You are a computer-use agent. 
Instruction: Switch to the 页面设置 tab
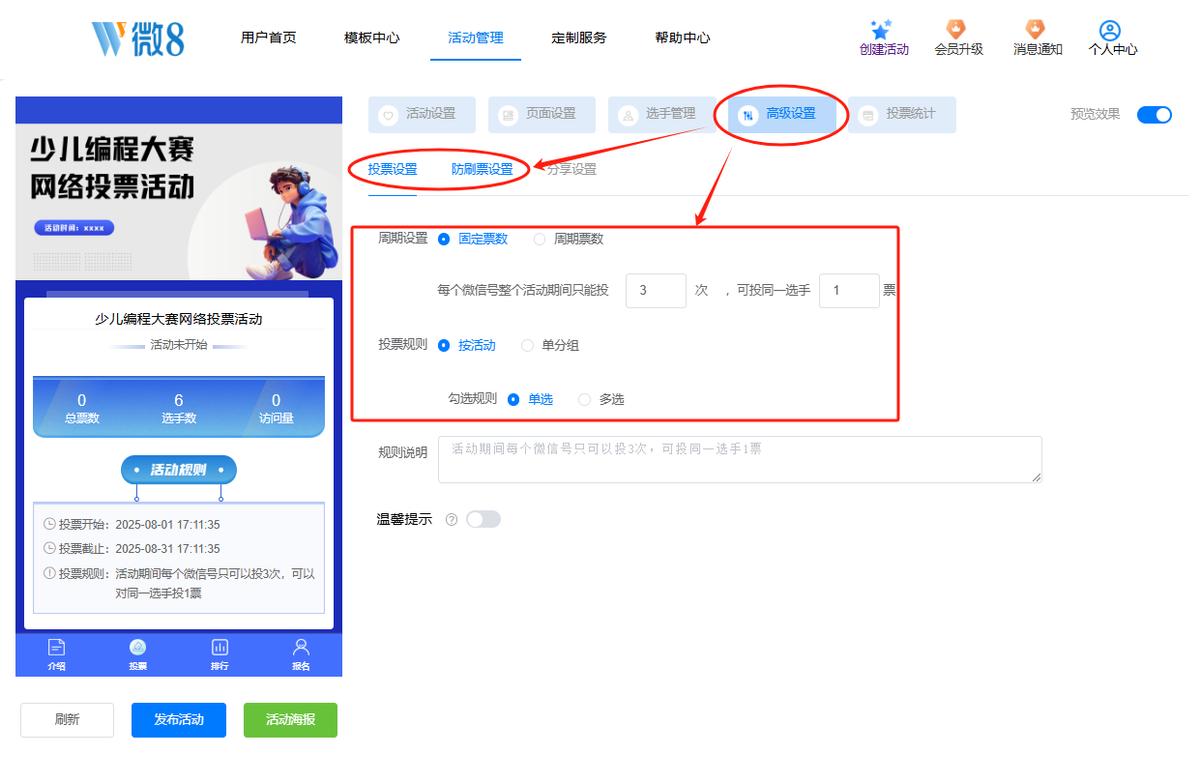point(541,115)
